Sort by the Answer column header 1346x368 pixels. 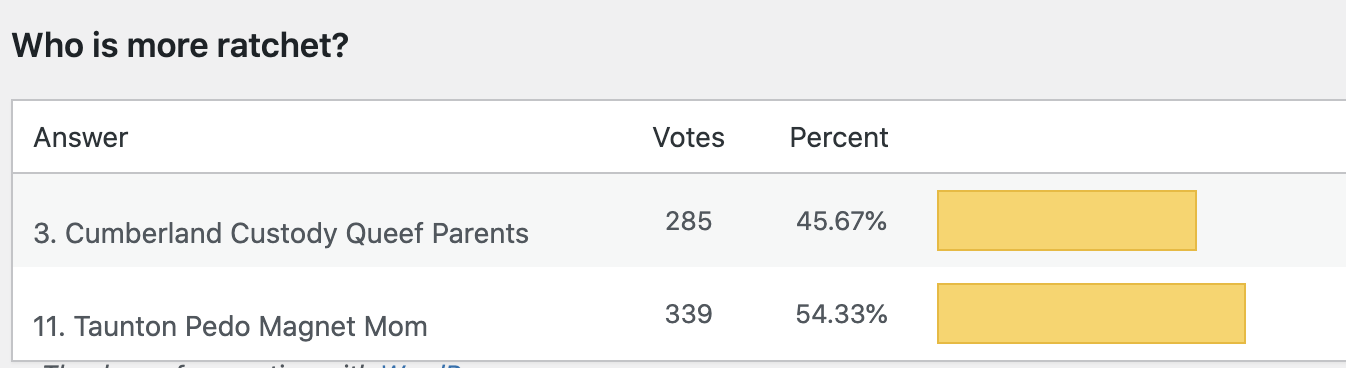[x=81, y=137]
